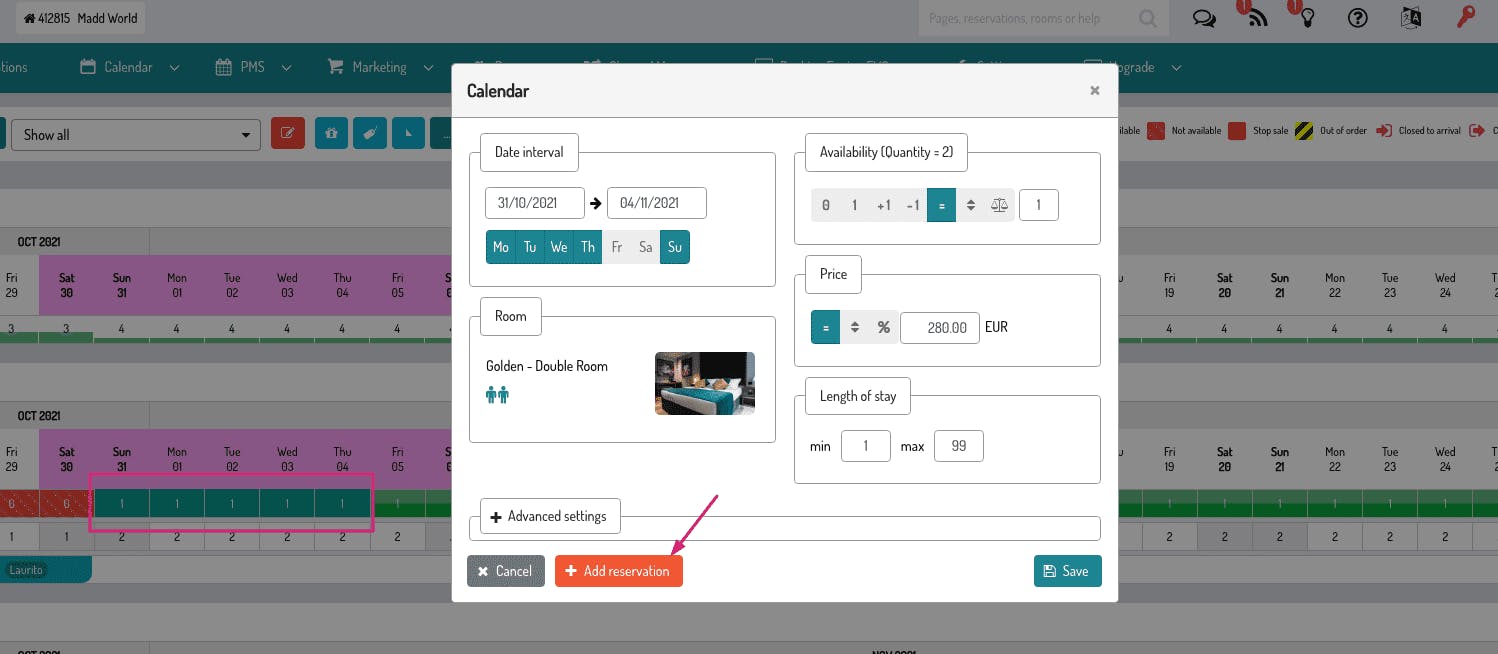This screenshot has width=1498, height=654.
Task: Click the start date field 31/10/2021
Action: [x=535, y=203]
